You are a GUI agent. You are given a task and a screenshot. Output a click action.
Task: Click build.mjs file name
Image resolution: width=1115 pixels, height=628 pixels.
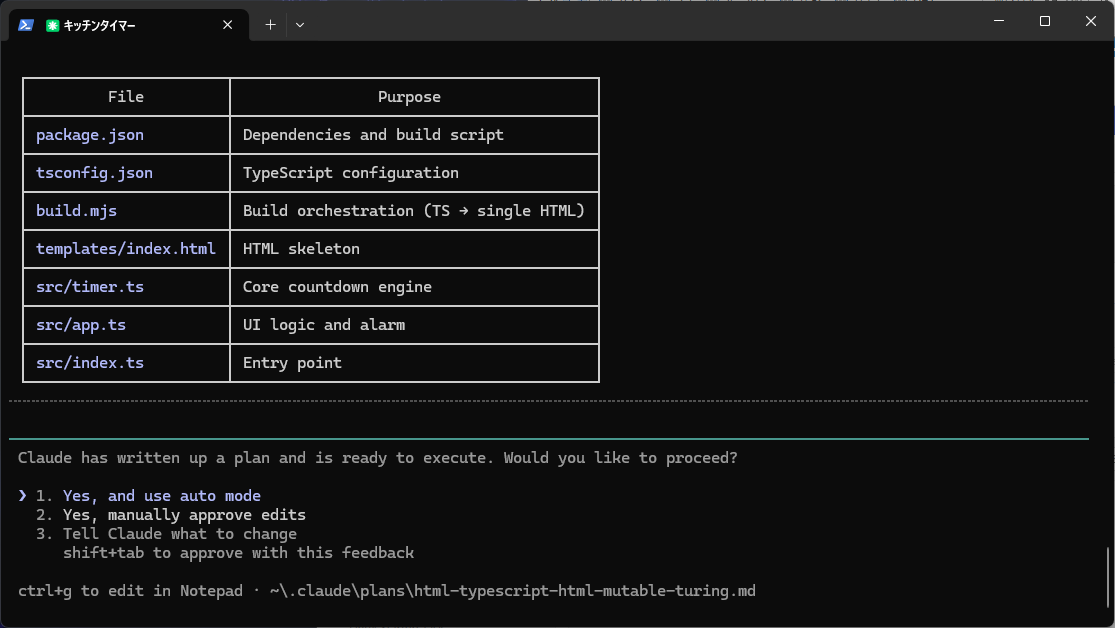76,211
